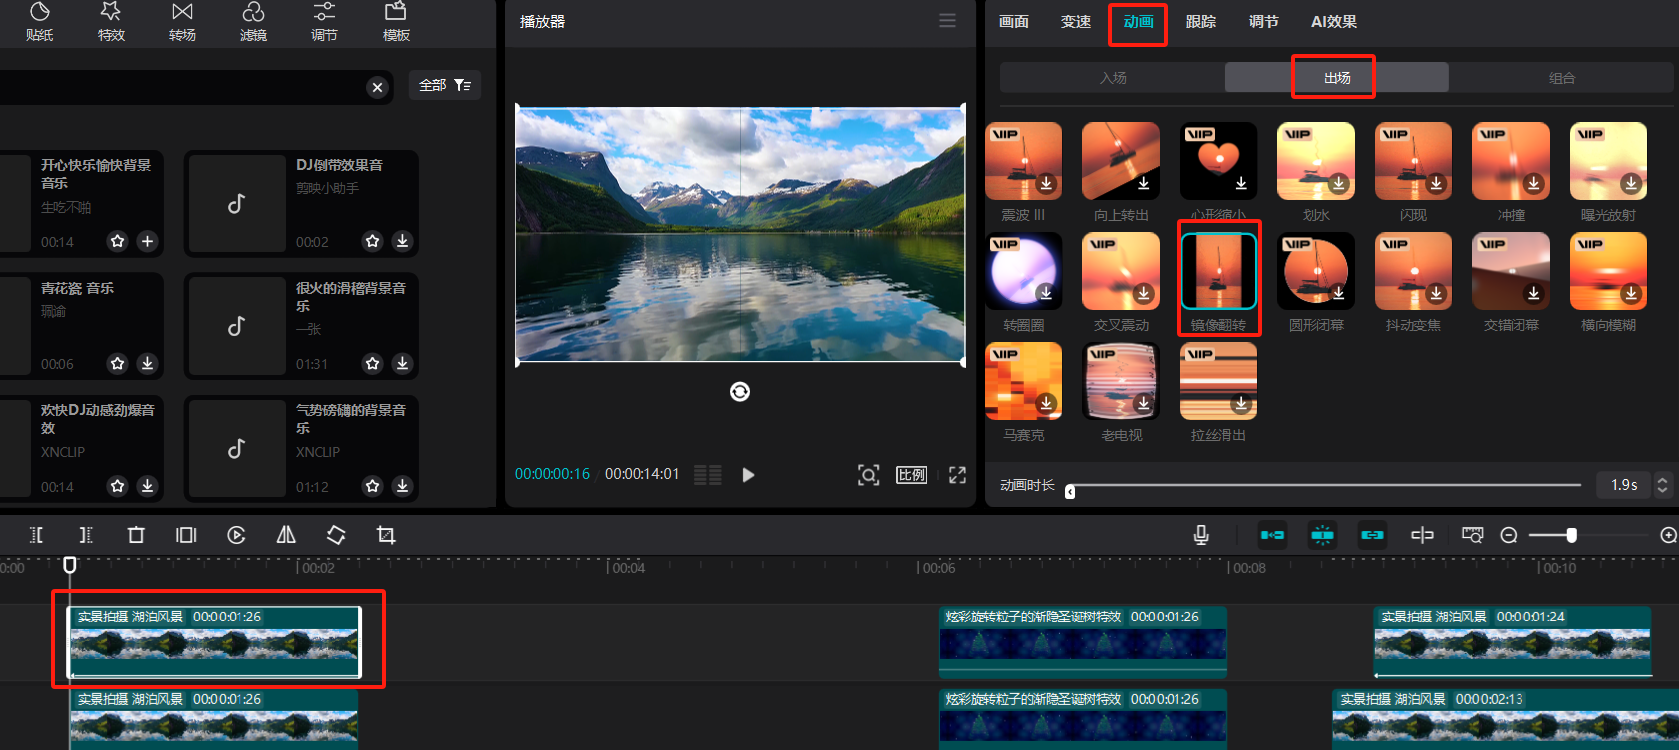Click the mirror flip toolbar icon
Image resolution: width=1679 pixels, height=750 pixels.
(x=286, y=535)
